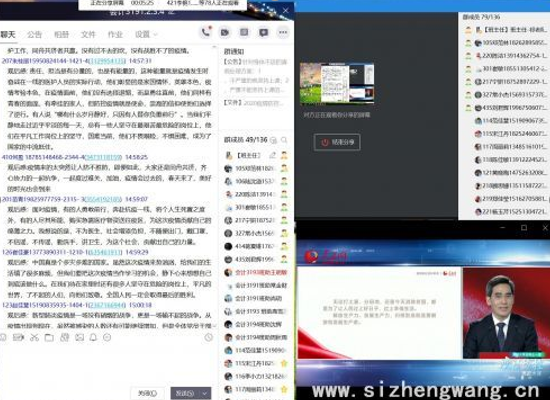This screenshot has width=550, height=400.
Task: Select member 220 in chat member list
Action: [x=256, y=194]
